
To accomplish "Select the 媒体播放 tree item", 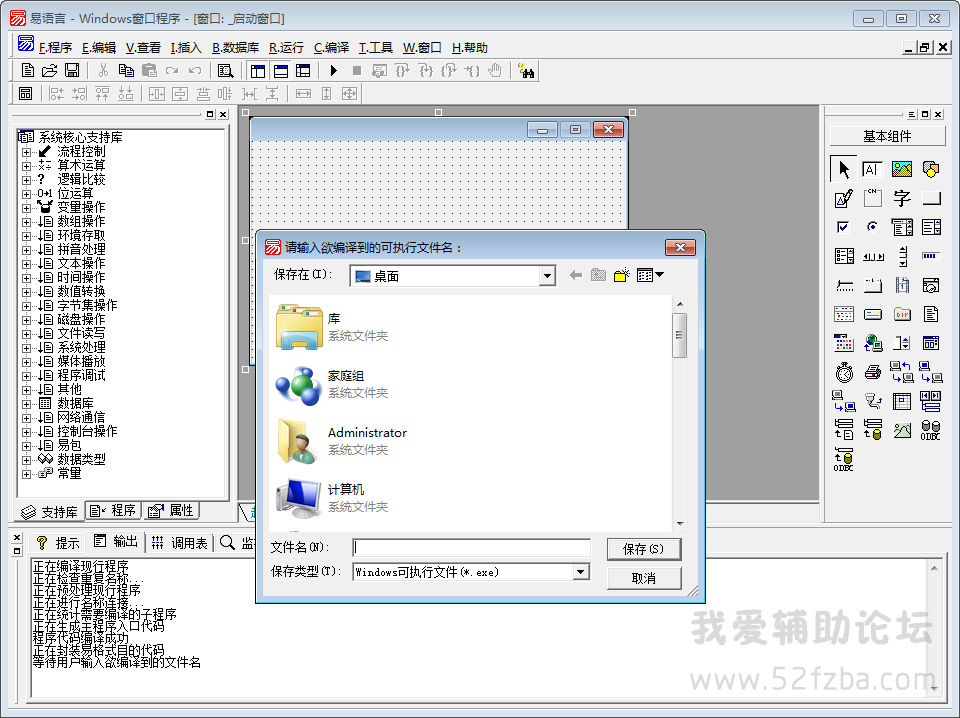I will 81,361.
